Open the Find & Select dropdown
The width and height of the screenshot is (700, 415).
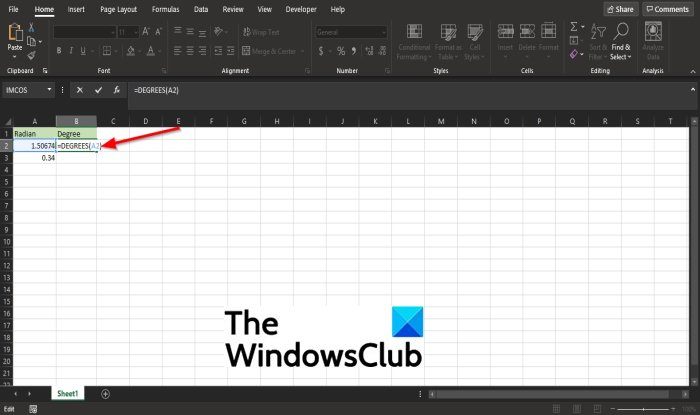pyautogui.click(x=621, y=41)
